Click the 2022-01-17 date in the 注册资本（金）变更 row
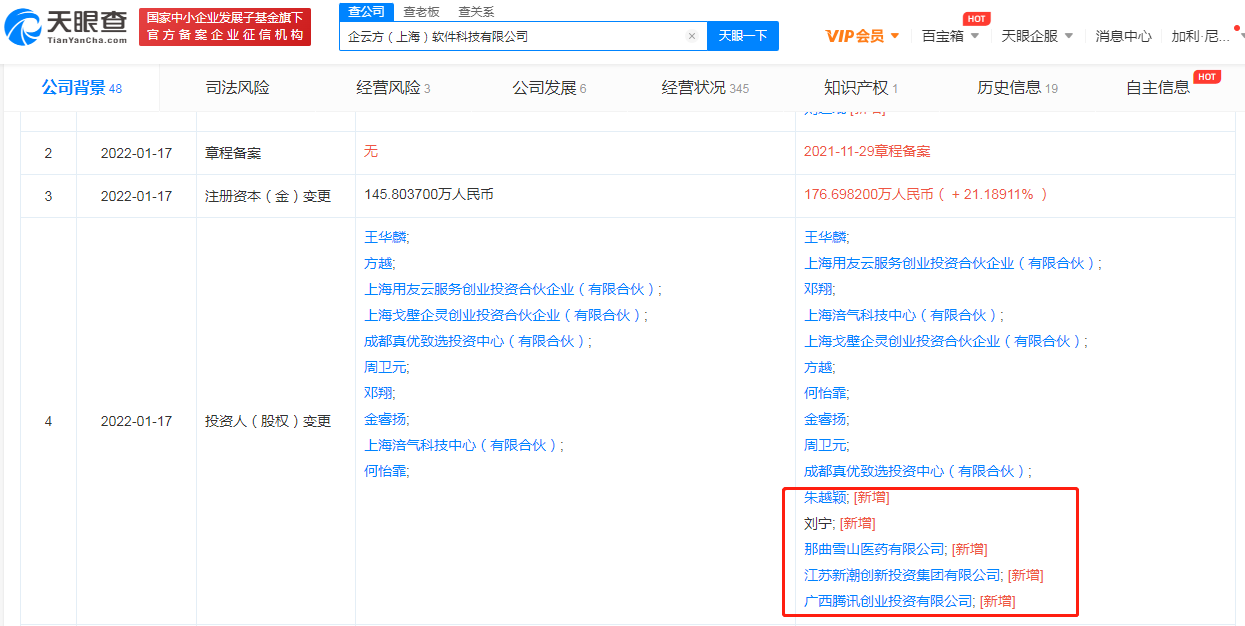 coord(136,196)
